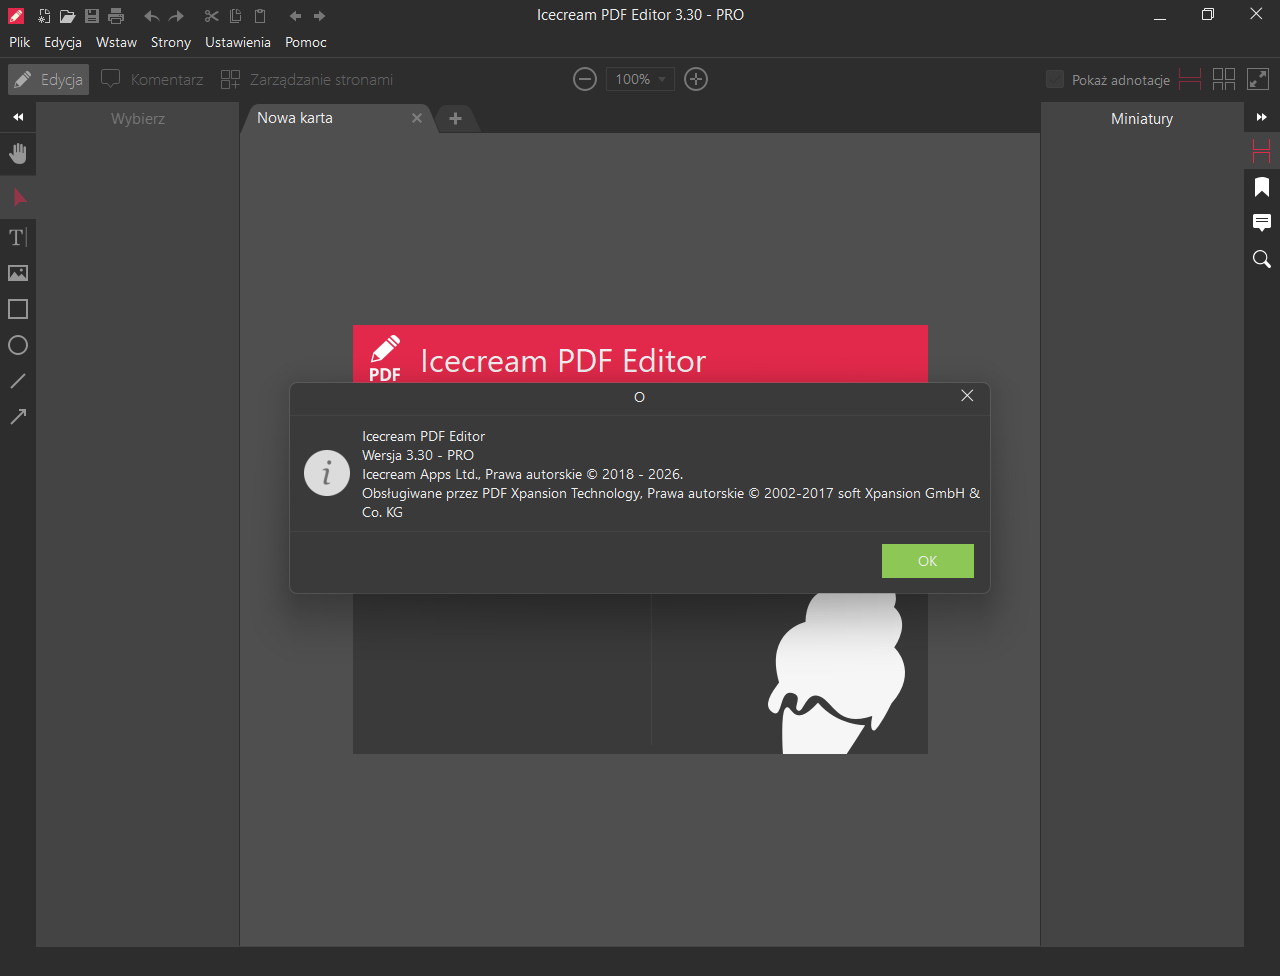Select the Line drawing tool

[18, 381]
